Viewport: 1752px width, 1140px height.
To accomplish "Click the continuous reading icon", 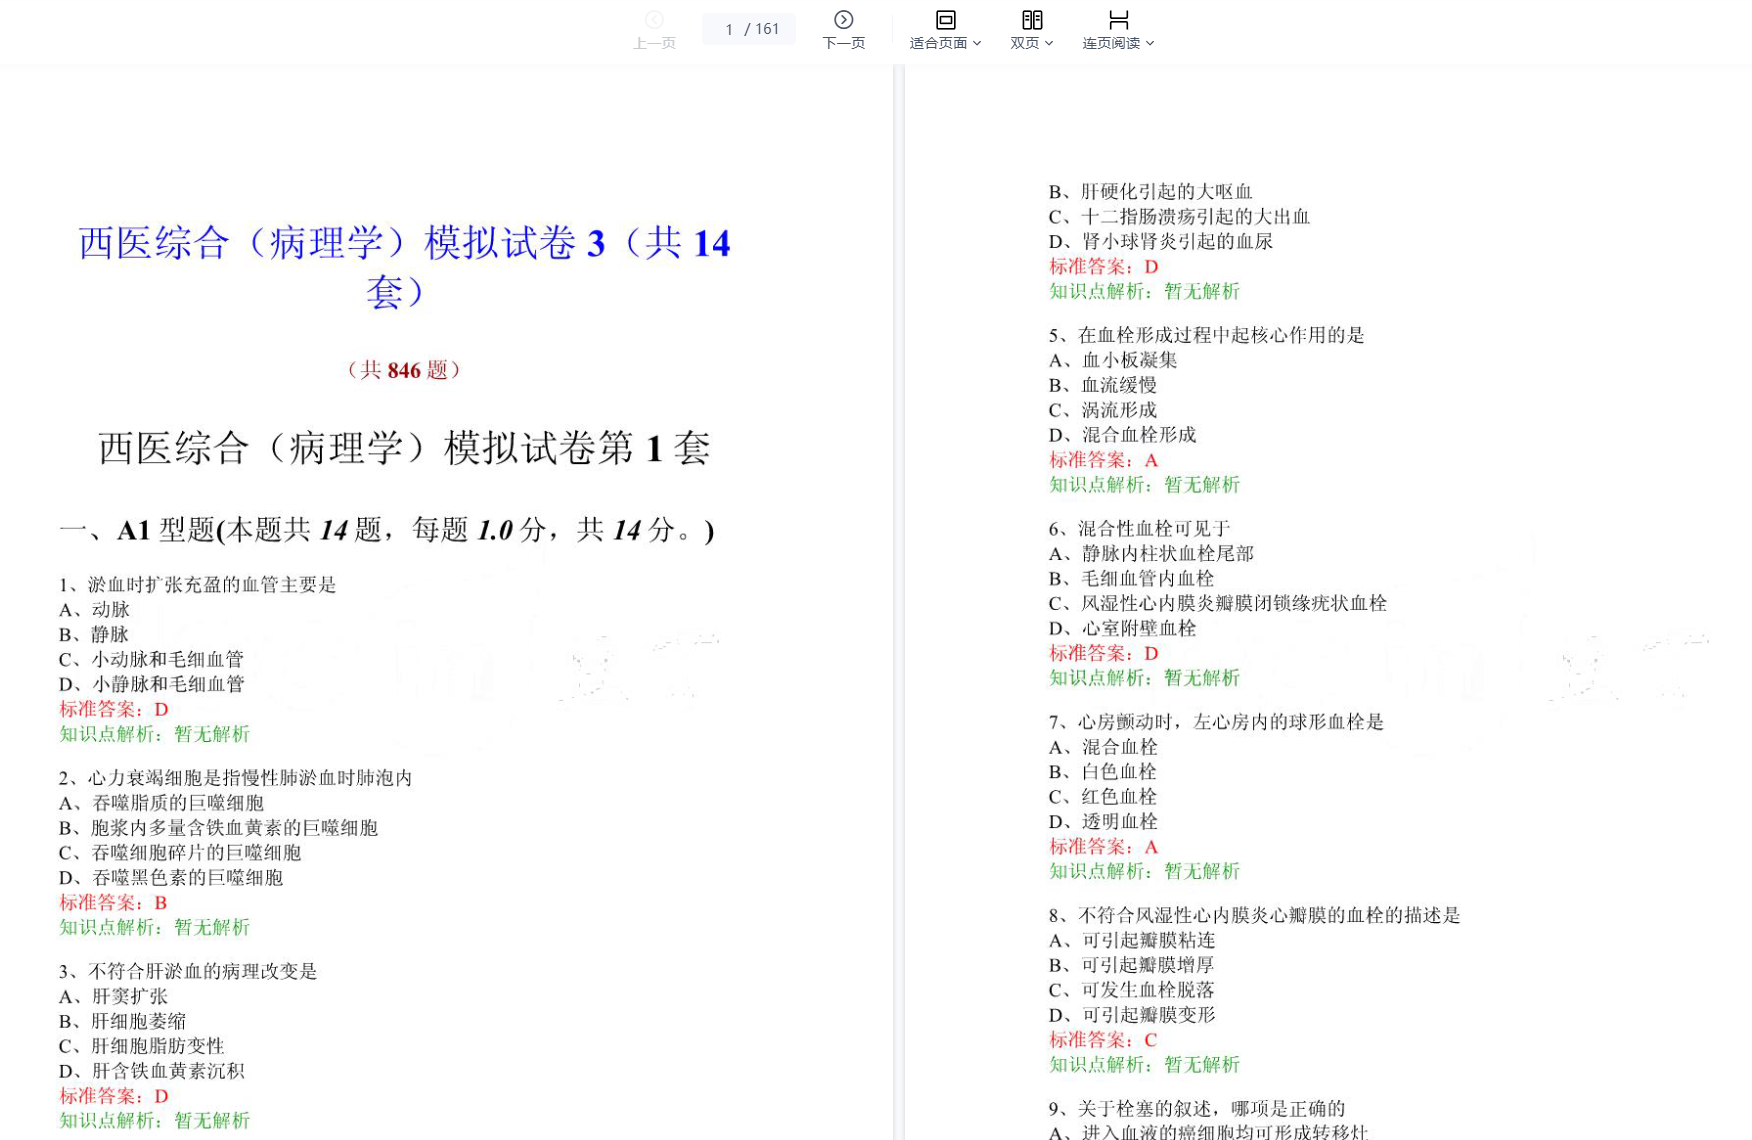I will (x=1118, y=20).
